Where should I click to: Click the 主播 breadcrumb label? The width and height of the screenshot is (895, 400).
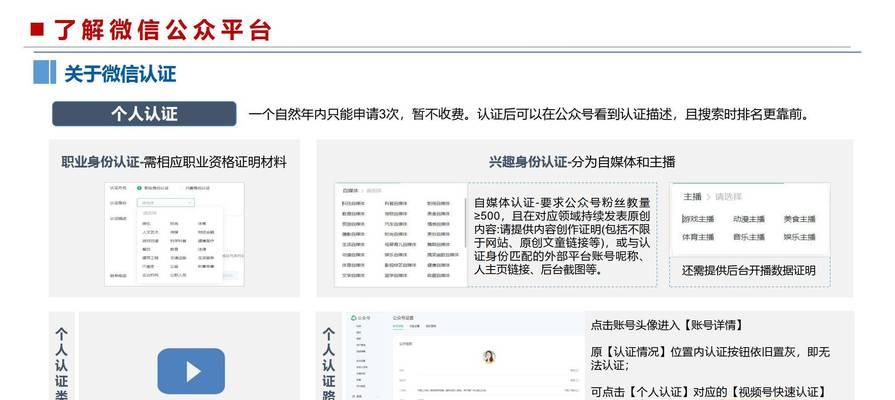pos(692,196)
